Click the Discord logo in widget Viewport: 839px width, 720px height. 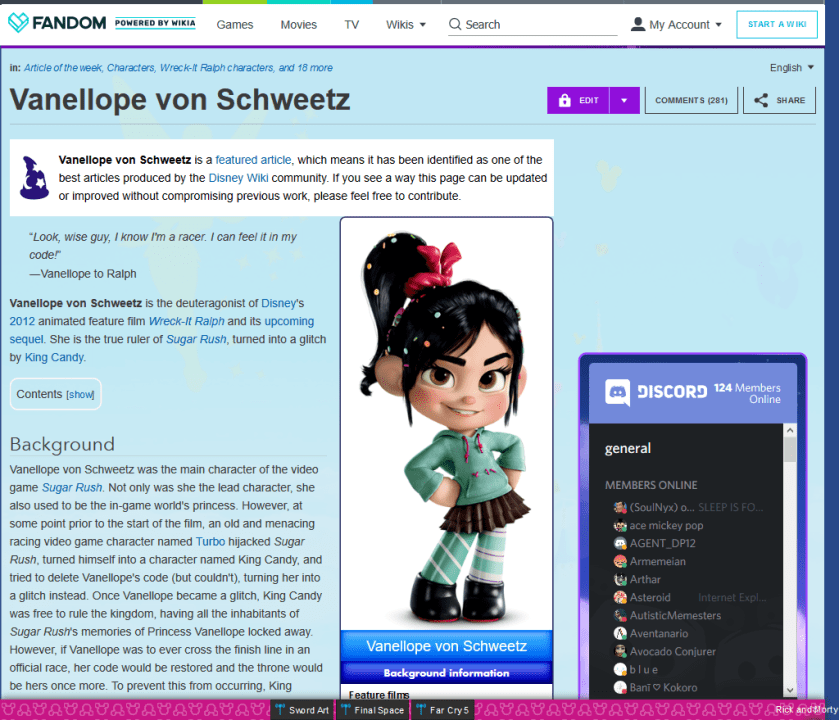pyautogui.click(x=617, y=391)
